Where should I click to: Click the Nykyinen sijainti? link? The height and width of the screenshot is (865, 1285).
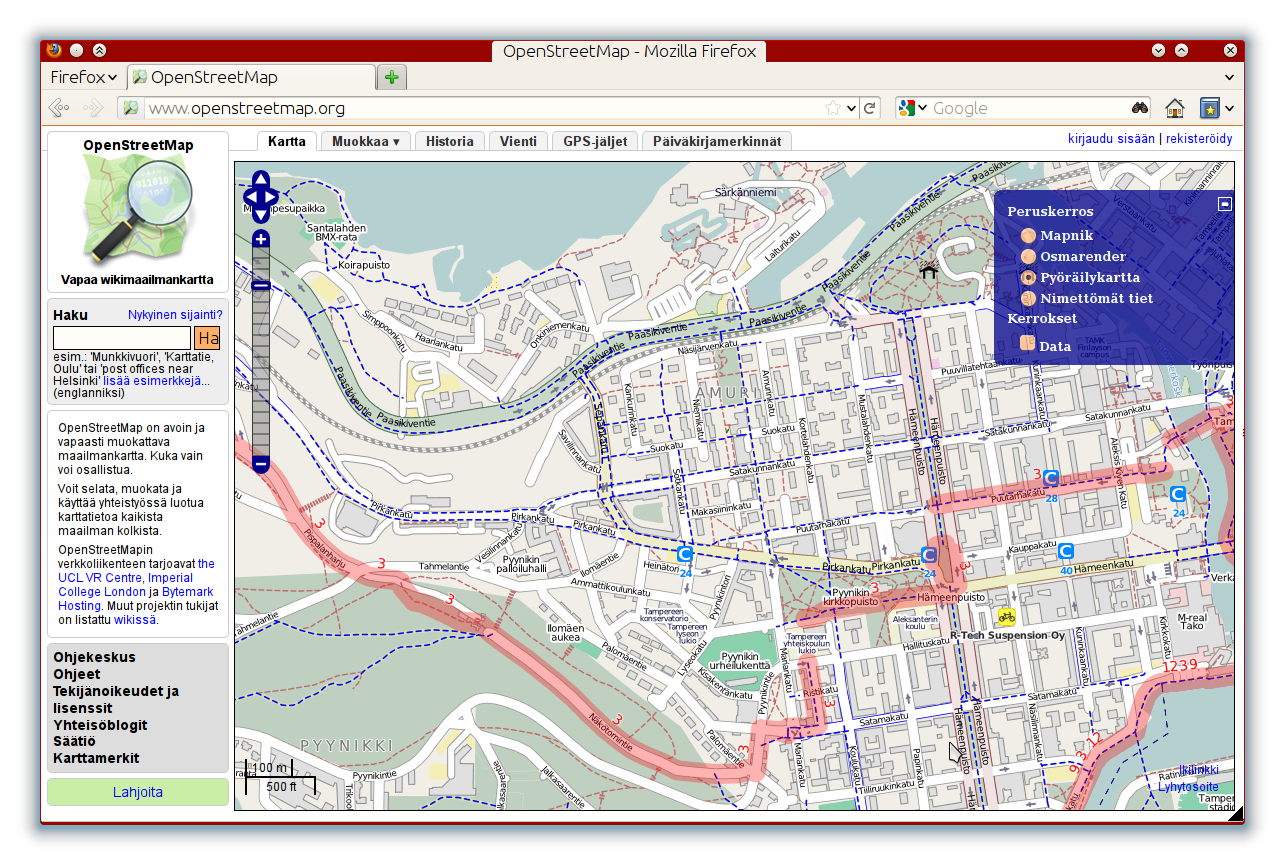(x=175, y=315)
